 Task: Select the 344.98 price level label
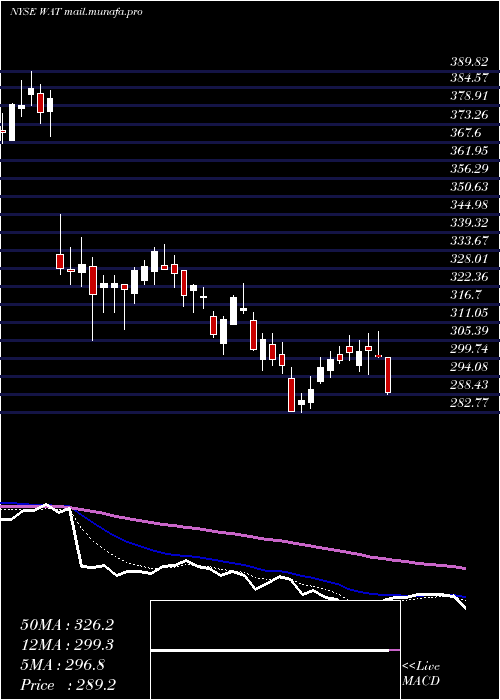(x=469, y=205)
